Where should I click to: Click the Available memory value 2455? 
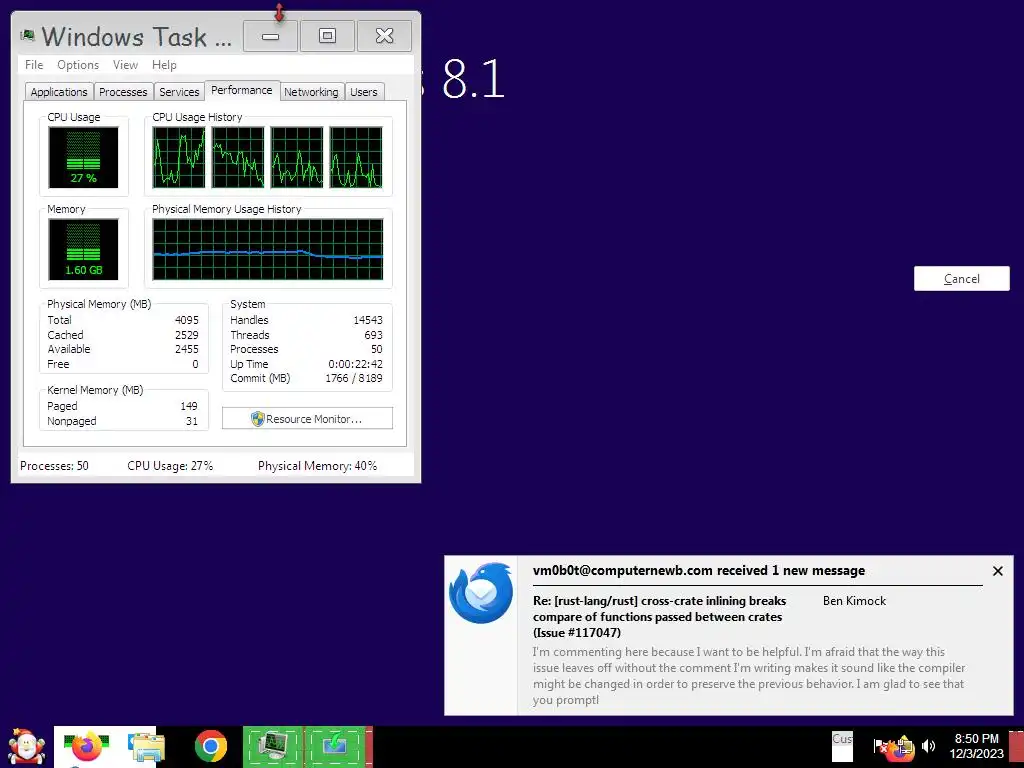187,349
